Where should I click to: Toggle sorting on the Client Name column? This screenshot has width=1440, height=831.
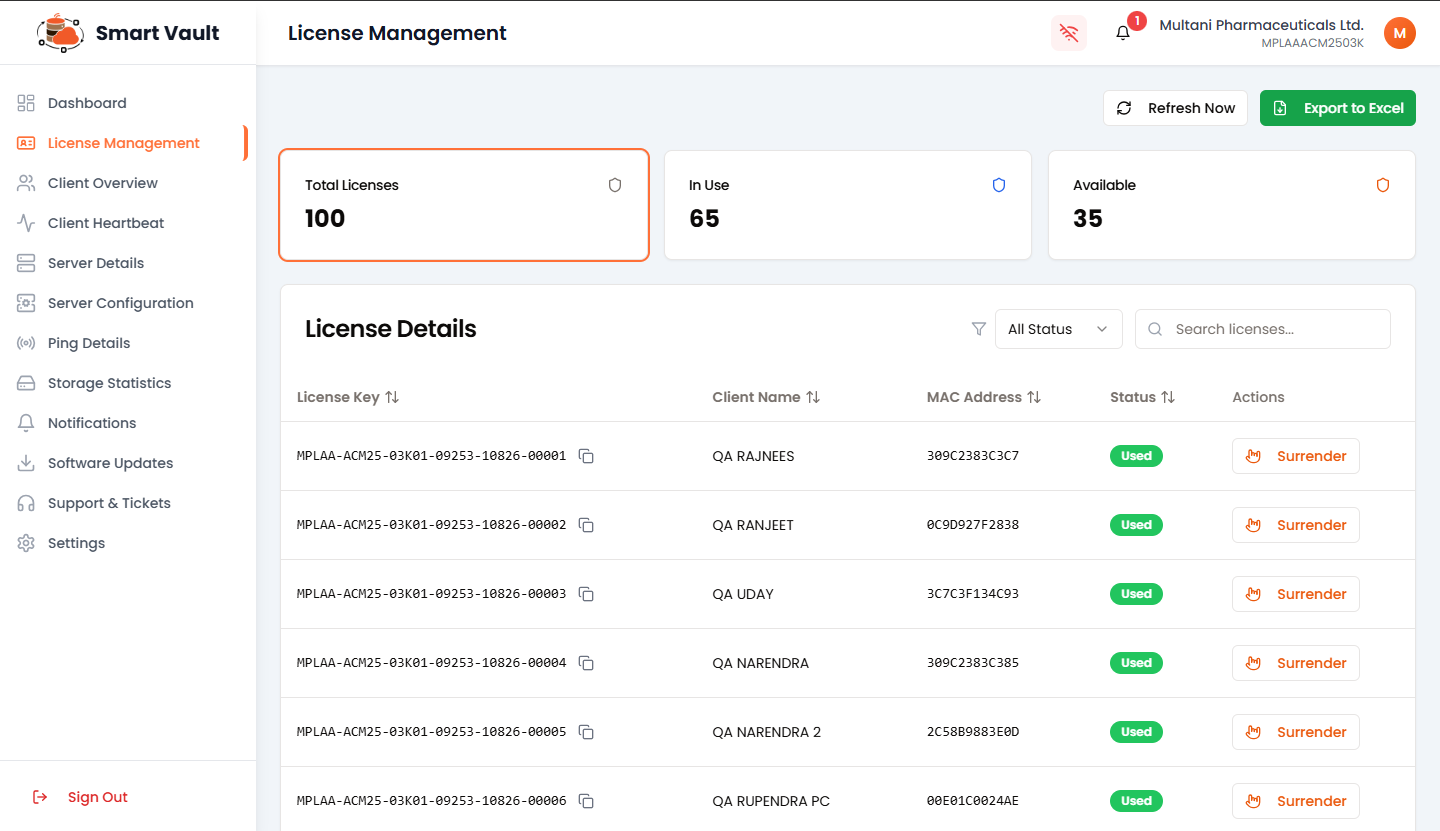pyautogui.click(x=815, y=397)
